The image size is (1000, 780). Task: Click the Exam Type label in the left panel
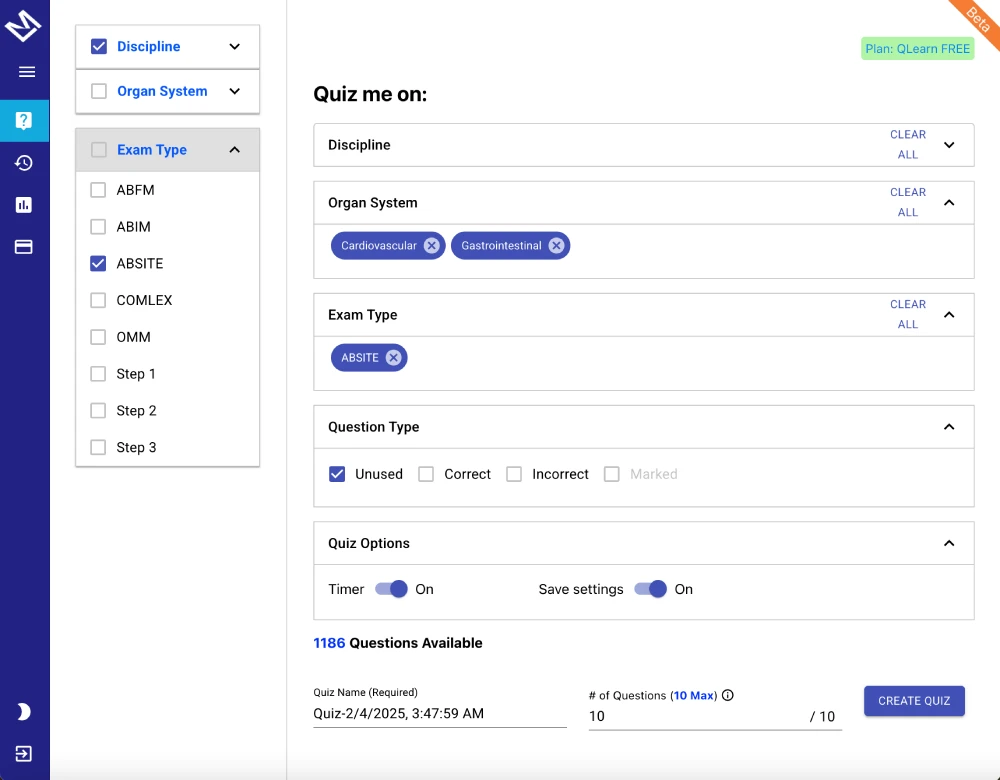point(152,150)
